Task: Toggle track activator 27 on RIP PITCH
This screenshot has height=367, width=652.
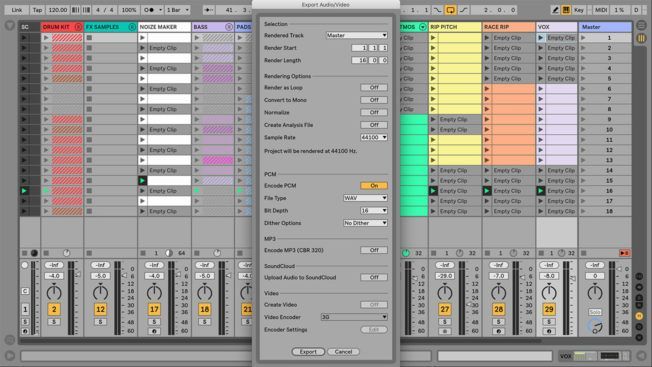Action: [x=445, y=309]
